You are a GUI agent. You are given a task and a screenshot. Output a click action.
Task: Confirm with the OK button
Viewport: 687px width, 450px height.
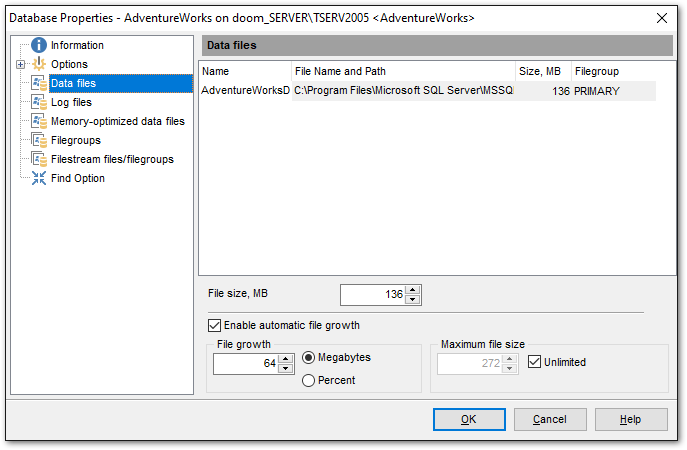[x=469, y=420]
